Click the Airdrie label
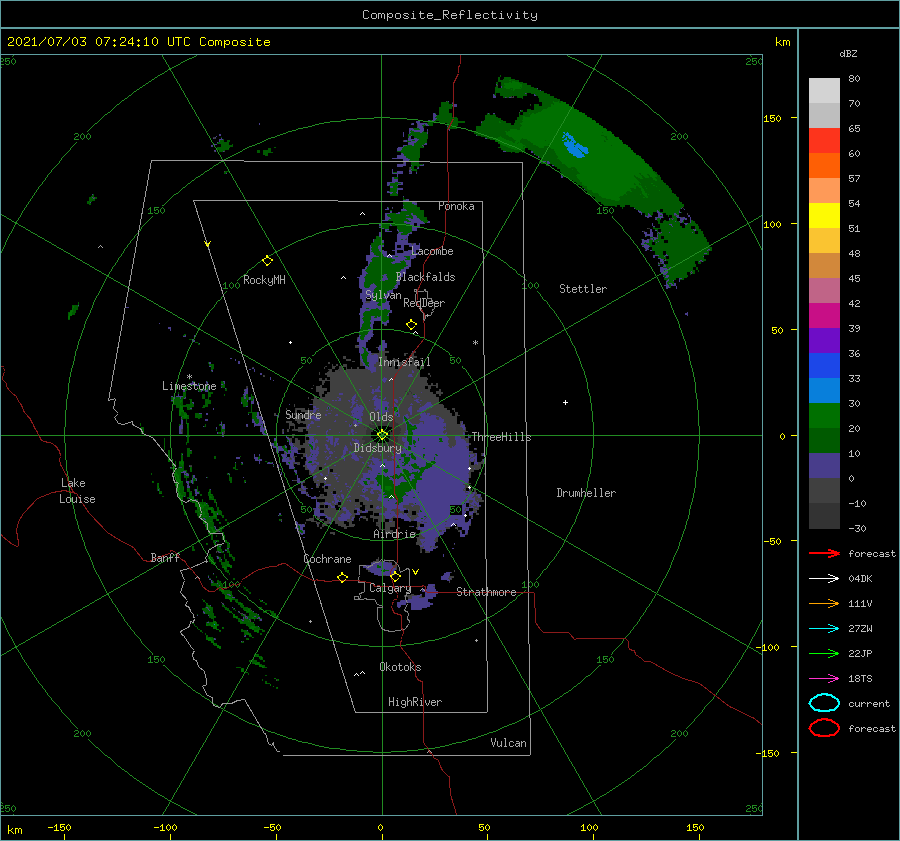This screenshot has width=900, height=841. tap(394, 534)
